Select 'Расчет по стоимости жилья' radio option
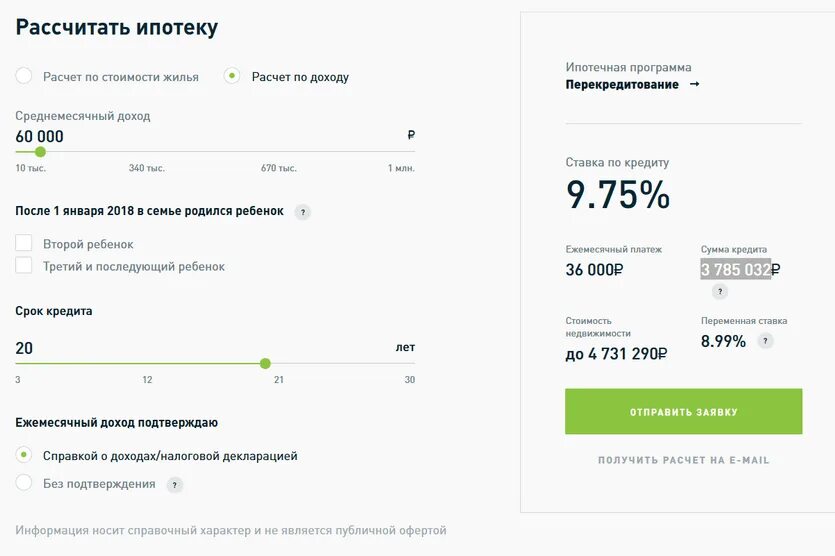The height and width of the screenshot is (556, 835). pyautogui.click(x=24, y=76)
